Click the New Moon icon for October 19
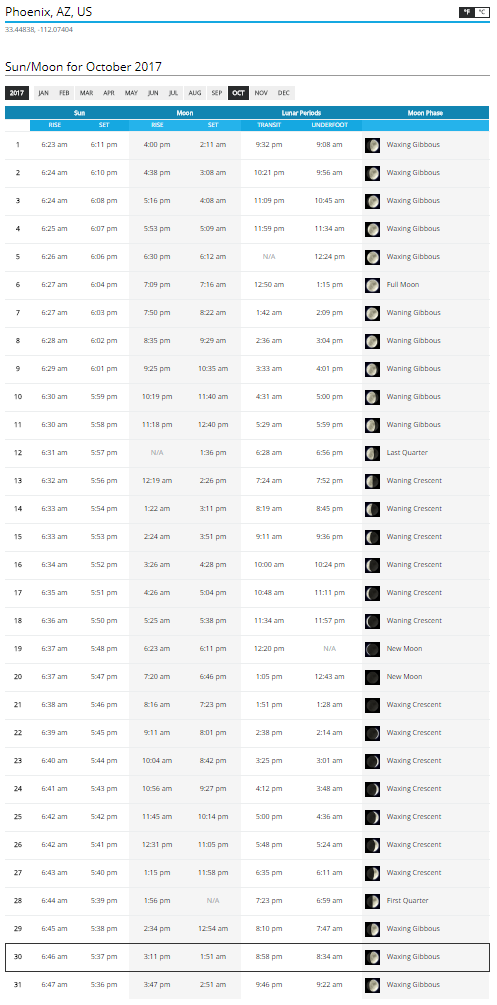497x1005 pixels. 372,649
